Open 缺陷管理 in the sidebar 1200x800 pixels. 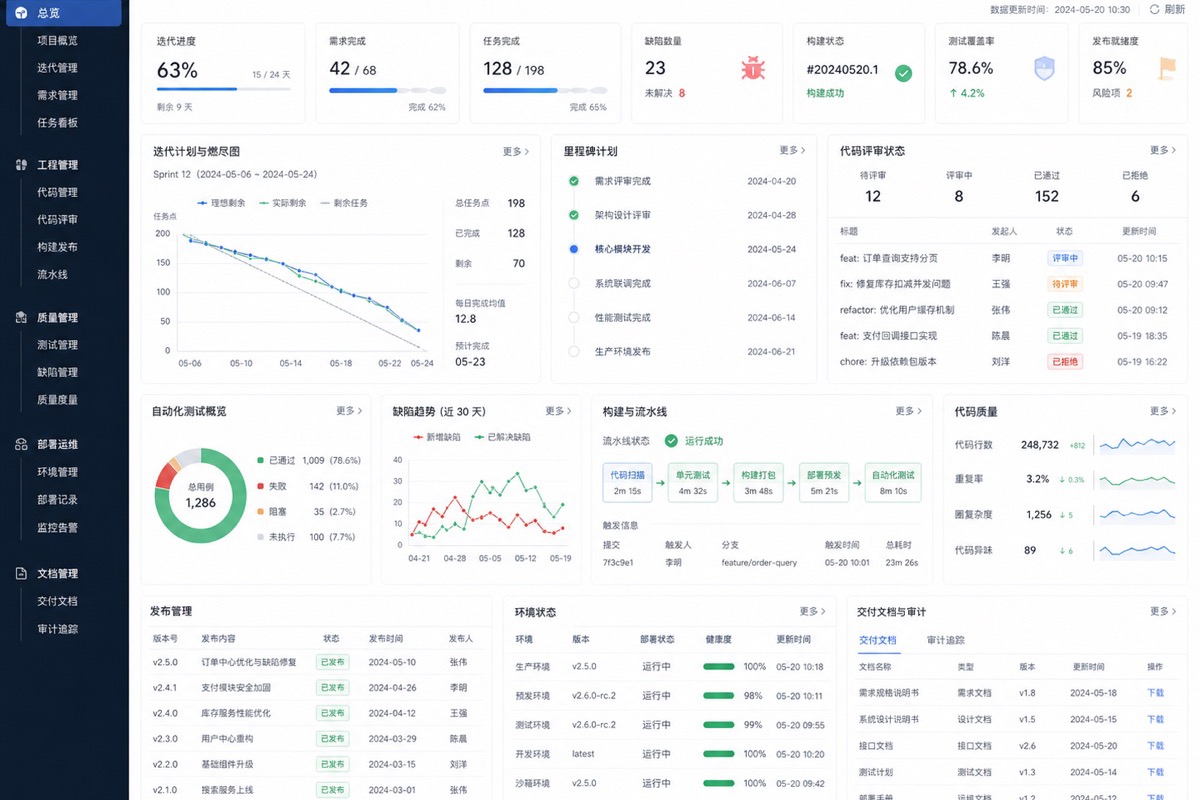[57, 372]
